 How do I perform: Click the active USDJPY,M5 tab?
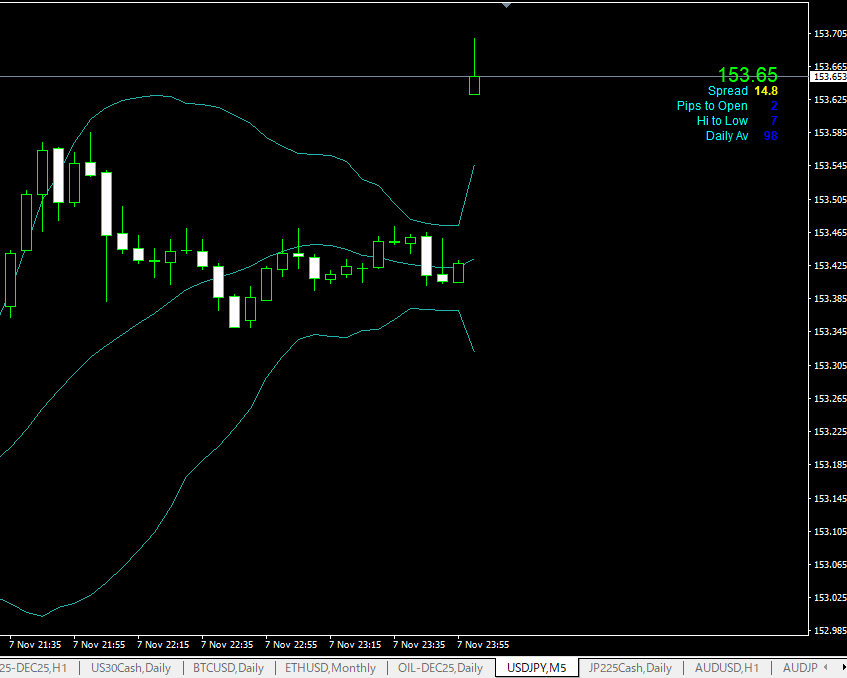click(x=536, y=668)
